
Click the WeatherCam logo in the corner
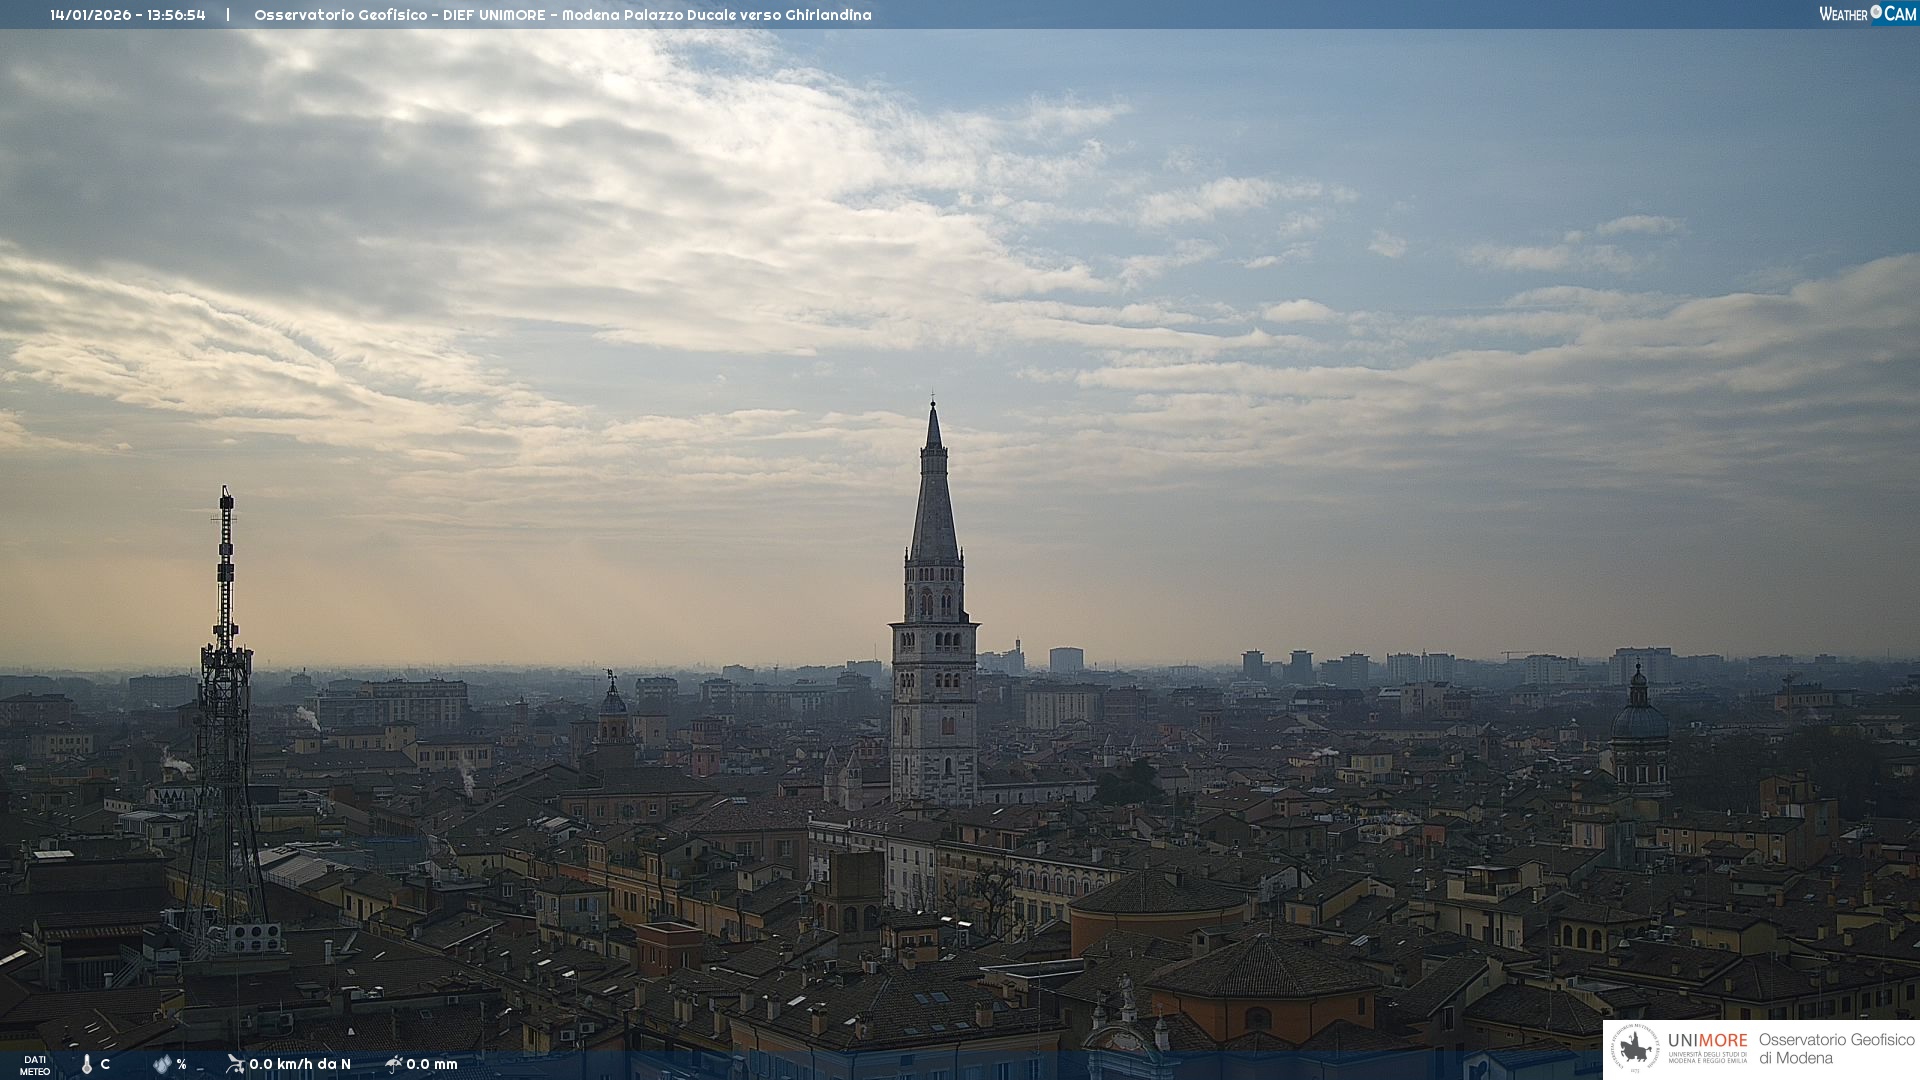pos(1867,14)
